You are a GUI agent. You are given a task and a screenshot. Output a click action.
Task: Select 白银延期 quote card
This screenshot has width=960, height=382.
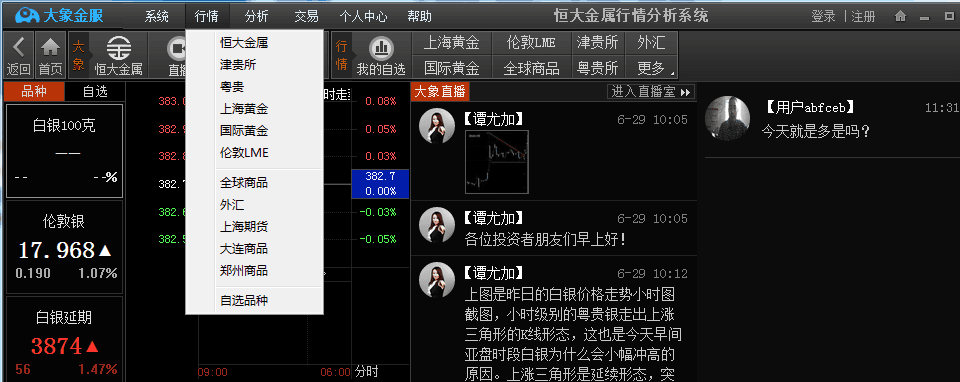64,339
